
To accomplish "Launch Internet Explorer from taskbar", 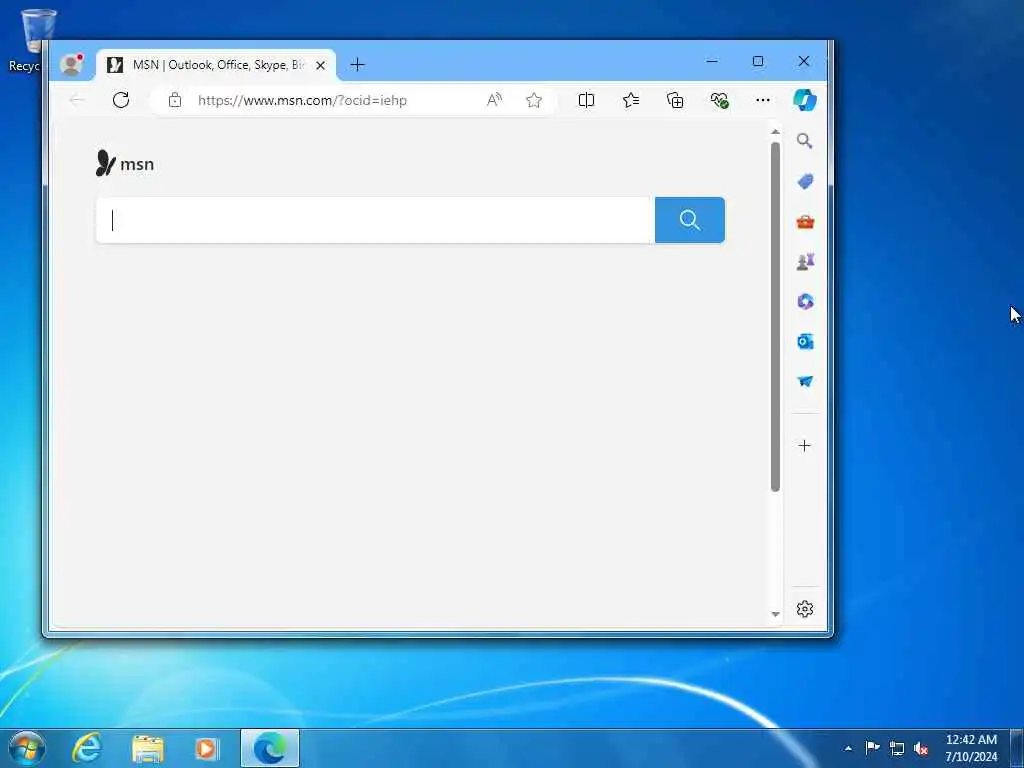I will pyautogui.click(x=87, y=748).
